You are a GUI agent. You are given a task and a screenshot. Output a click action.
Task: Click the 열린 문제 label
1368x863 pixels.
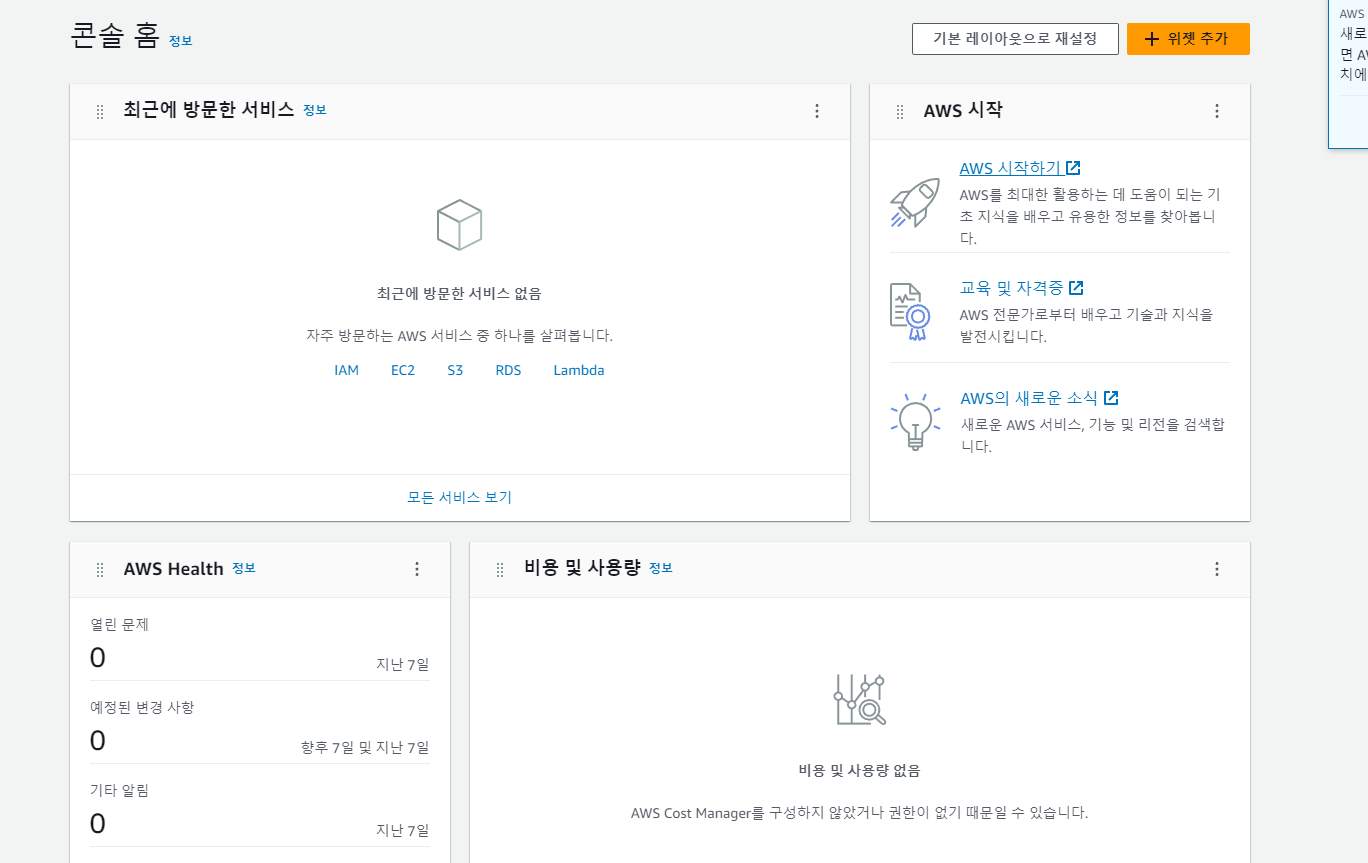119,625
